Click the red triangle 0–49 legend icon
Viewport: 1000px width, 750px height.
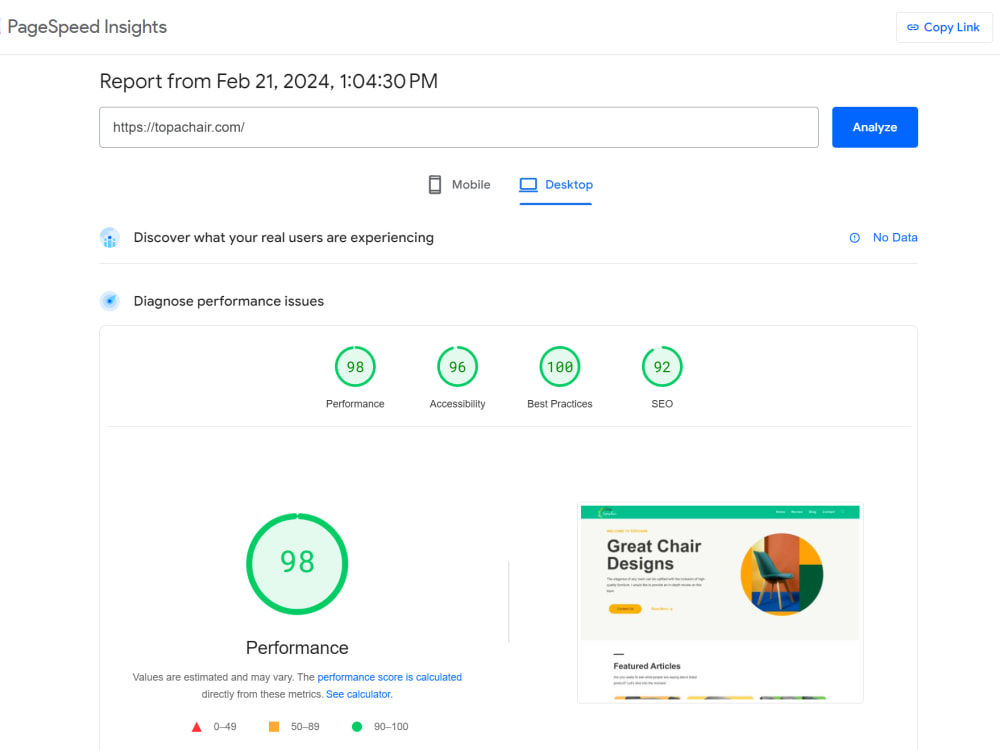(197, 727)
